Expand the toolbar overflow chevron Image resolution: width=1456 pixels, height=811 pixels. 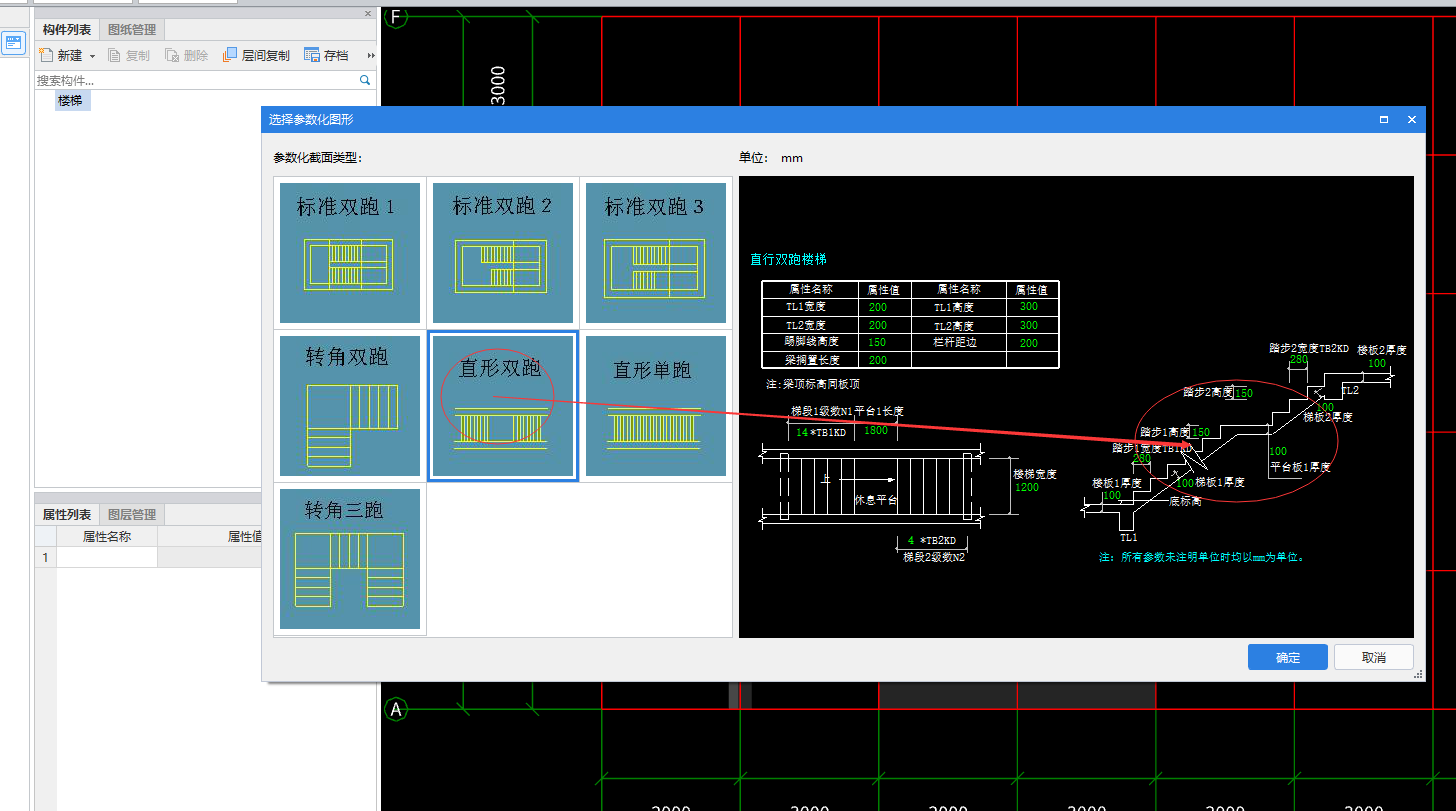pos(371,56)
